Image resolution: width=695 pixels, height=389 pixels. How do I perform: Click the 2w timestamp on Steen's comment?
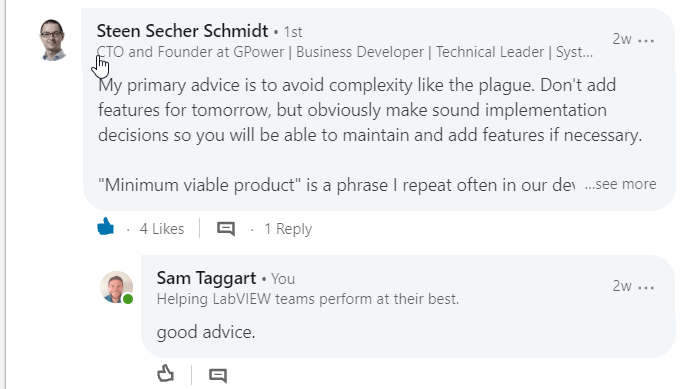(621, 39)
